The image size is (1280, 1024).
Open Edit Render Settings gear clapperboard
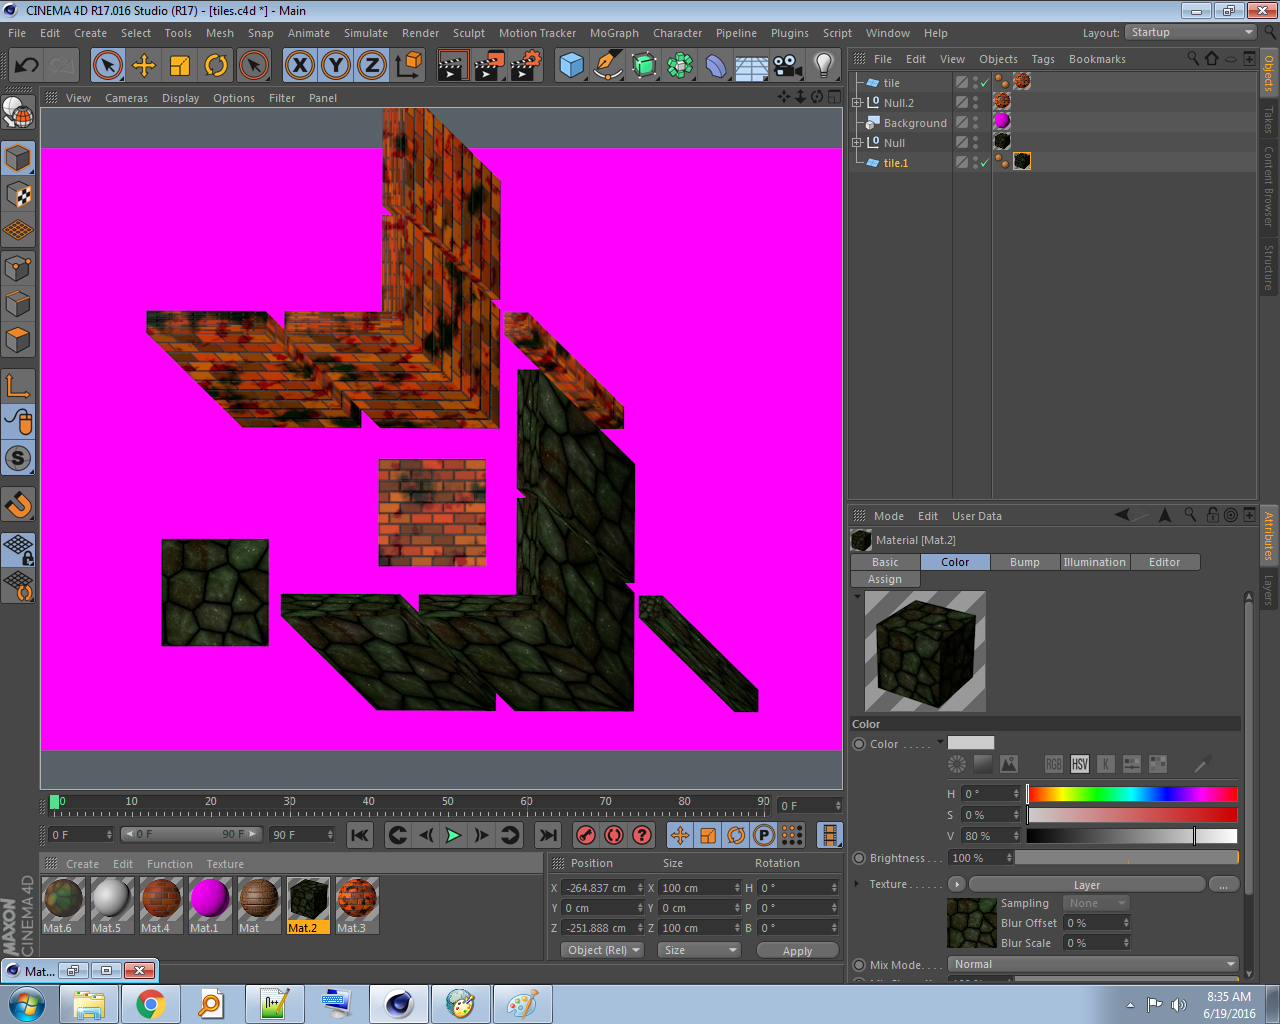[526, 67]
